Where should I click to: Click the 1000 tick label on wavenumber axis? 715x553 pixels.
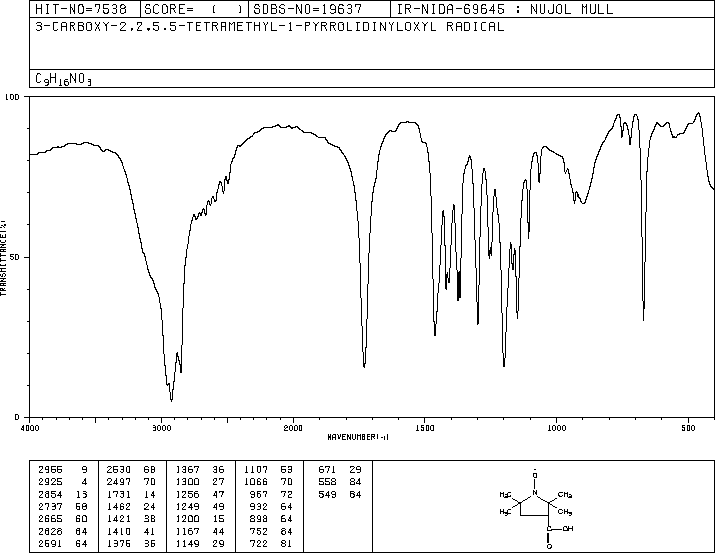click(x=556, y=428)
